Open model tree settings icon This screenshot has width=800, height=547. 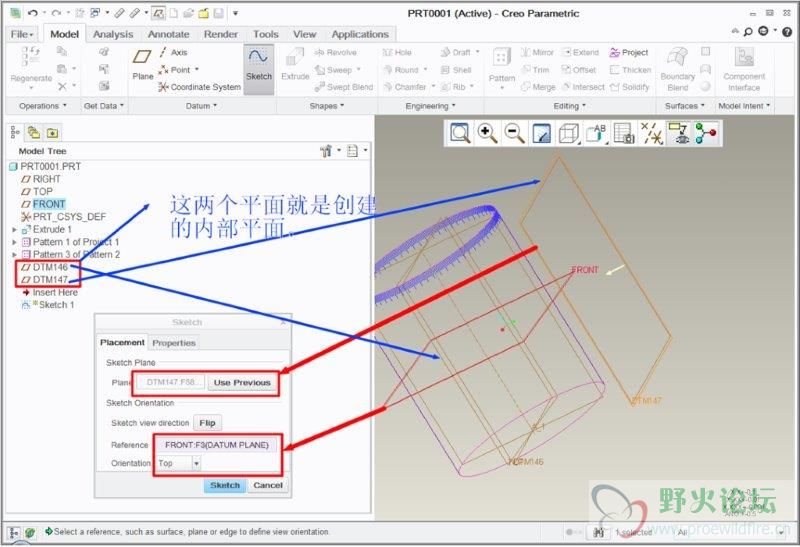330,151
